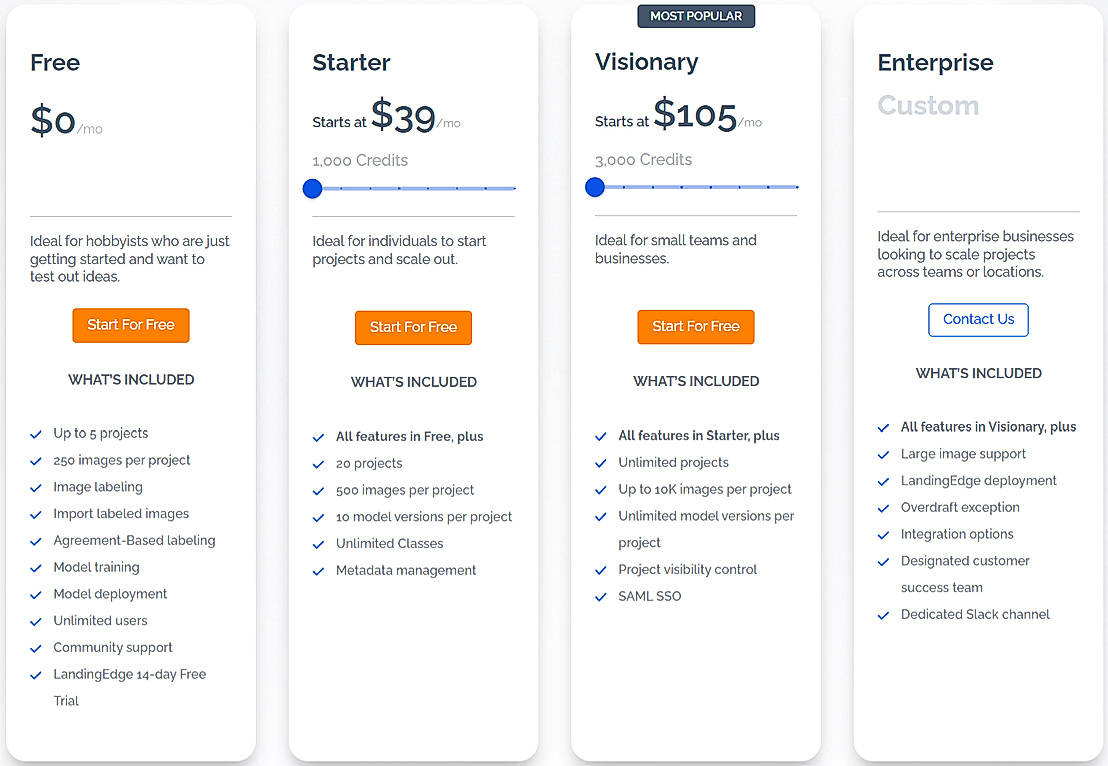Click the checkmark next to Image labeling
The image size is (1108, 766).
click(36, 487)
